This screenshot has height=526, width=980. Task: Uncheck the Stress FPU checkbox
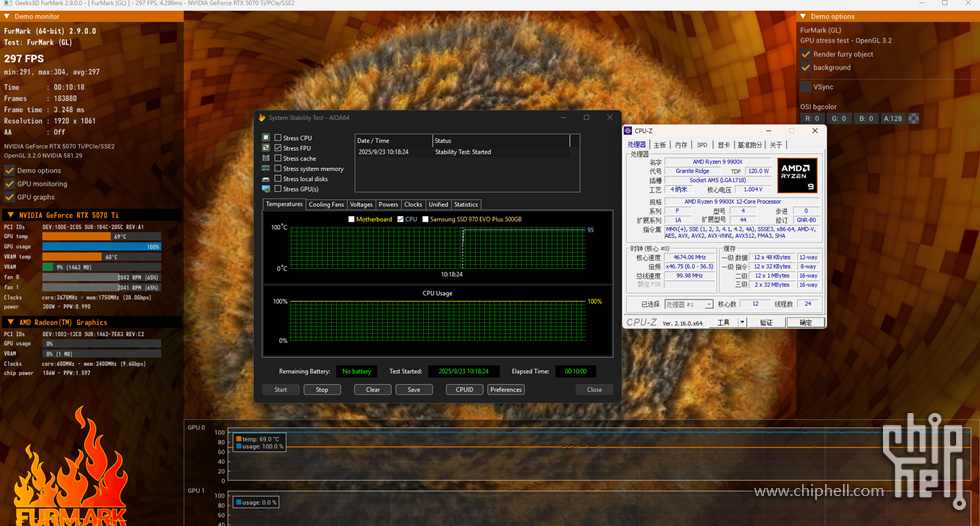278,148
